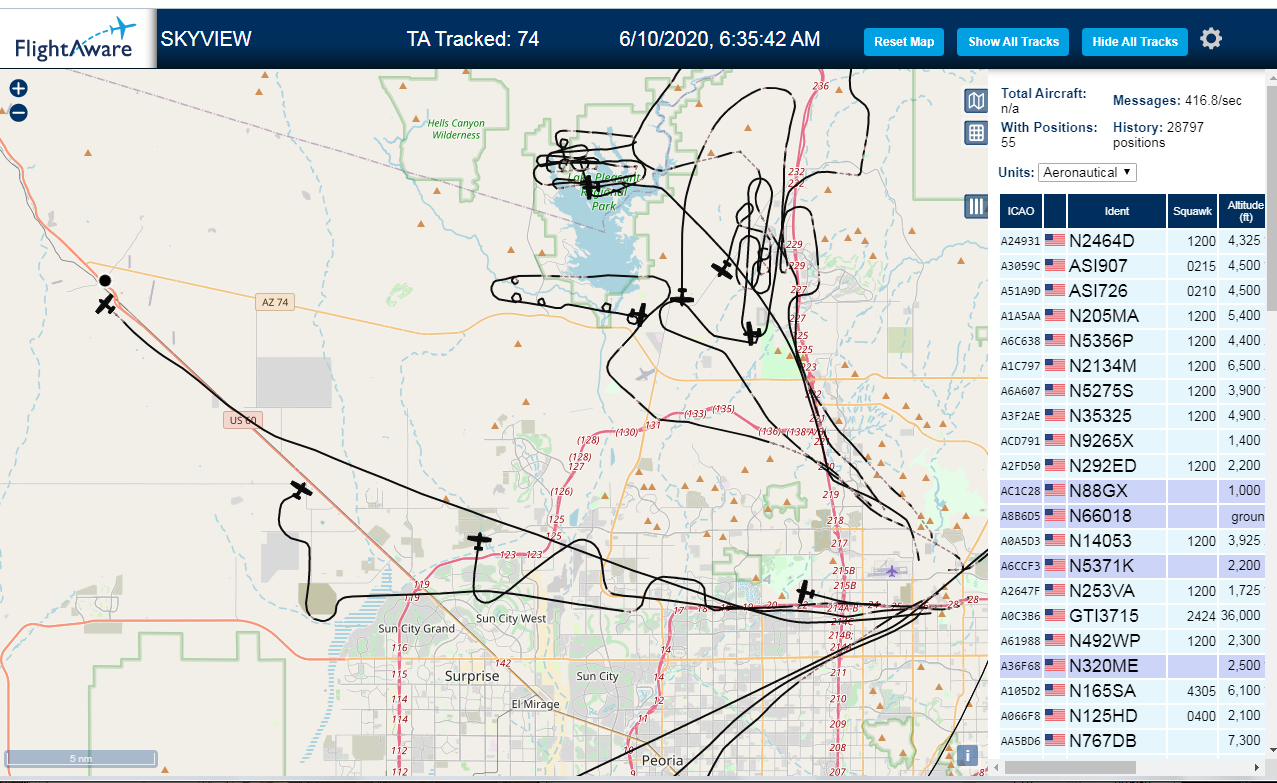Sort table by Altitude column header

pyautogui.click(x=1242, y=211)
